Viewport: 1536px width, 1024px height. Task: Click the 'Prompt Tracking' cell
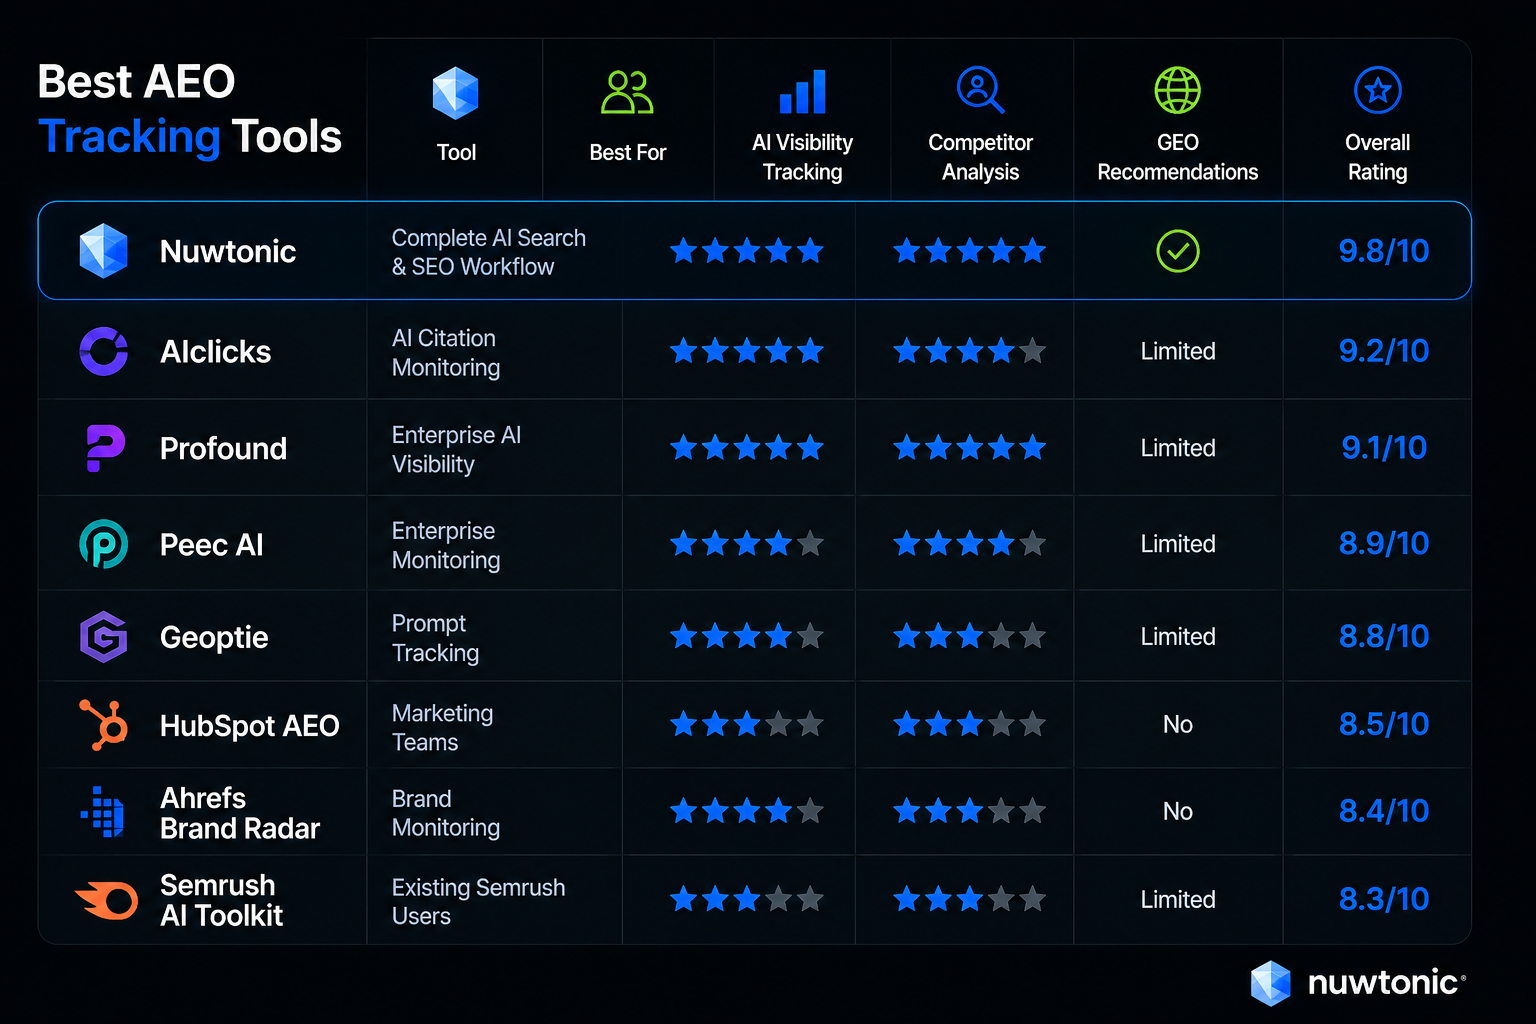(435, 638)
